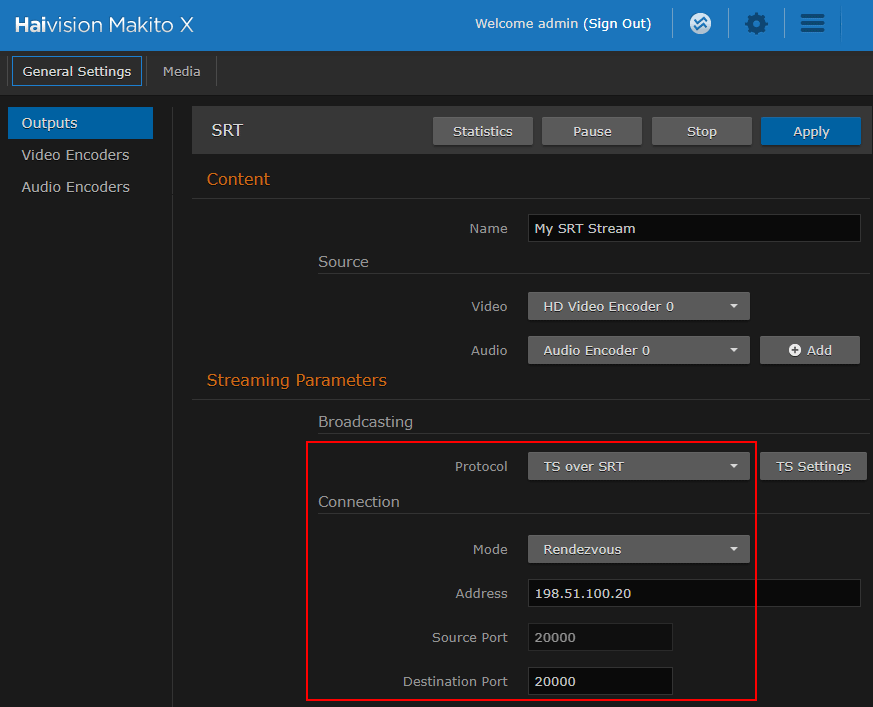
Task: Open Video Encoders in sidebar
Action: click(x=75, y=155)
